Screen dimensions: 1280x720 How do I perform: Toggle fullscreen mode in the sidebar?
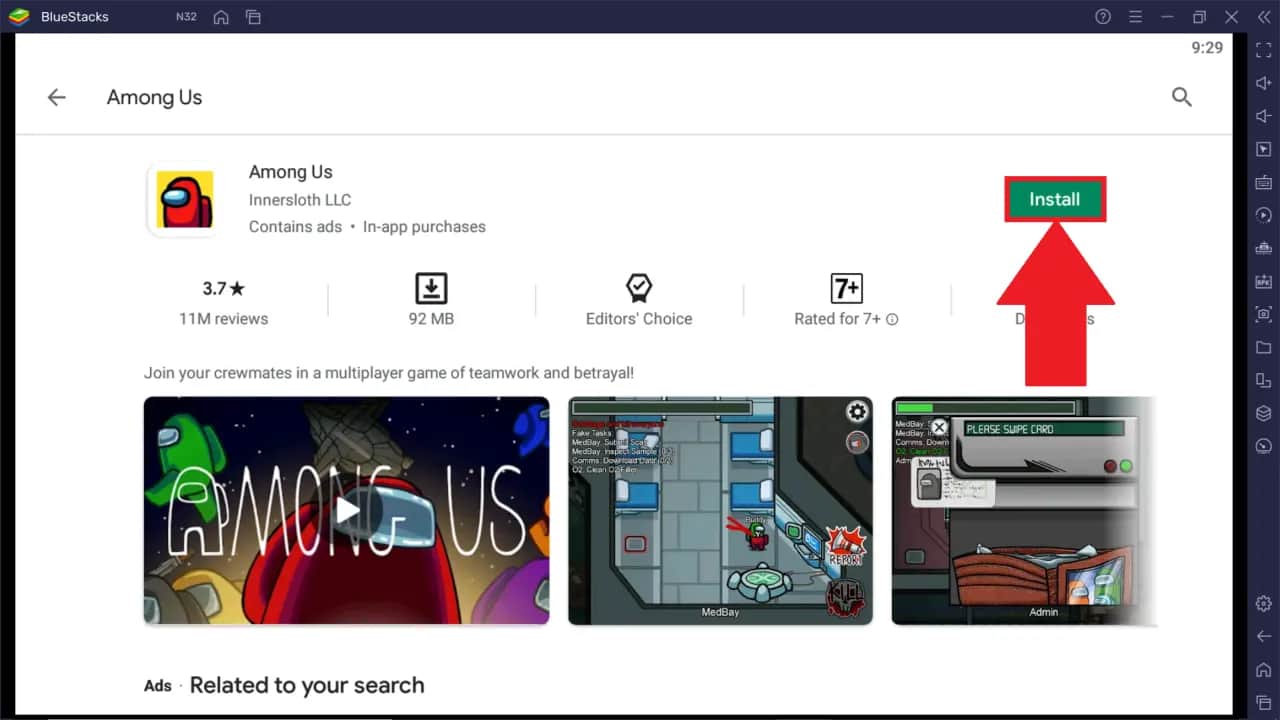pos(1263,50)
